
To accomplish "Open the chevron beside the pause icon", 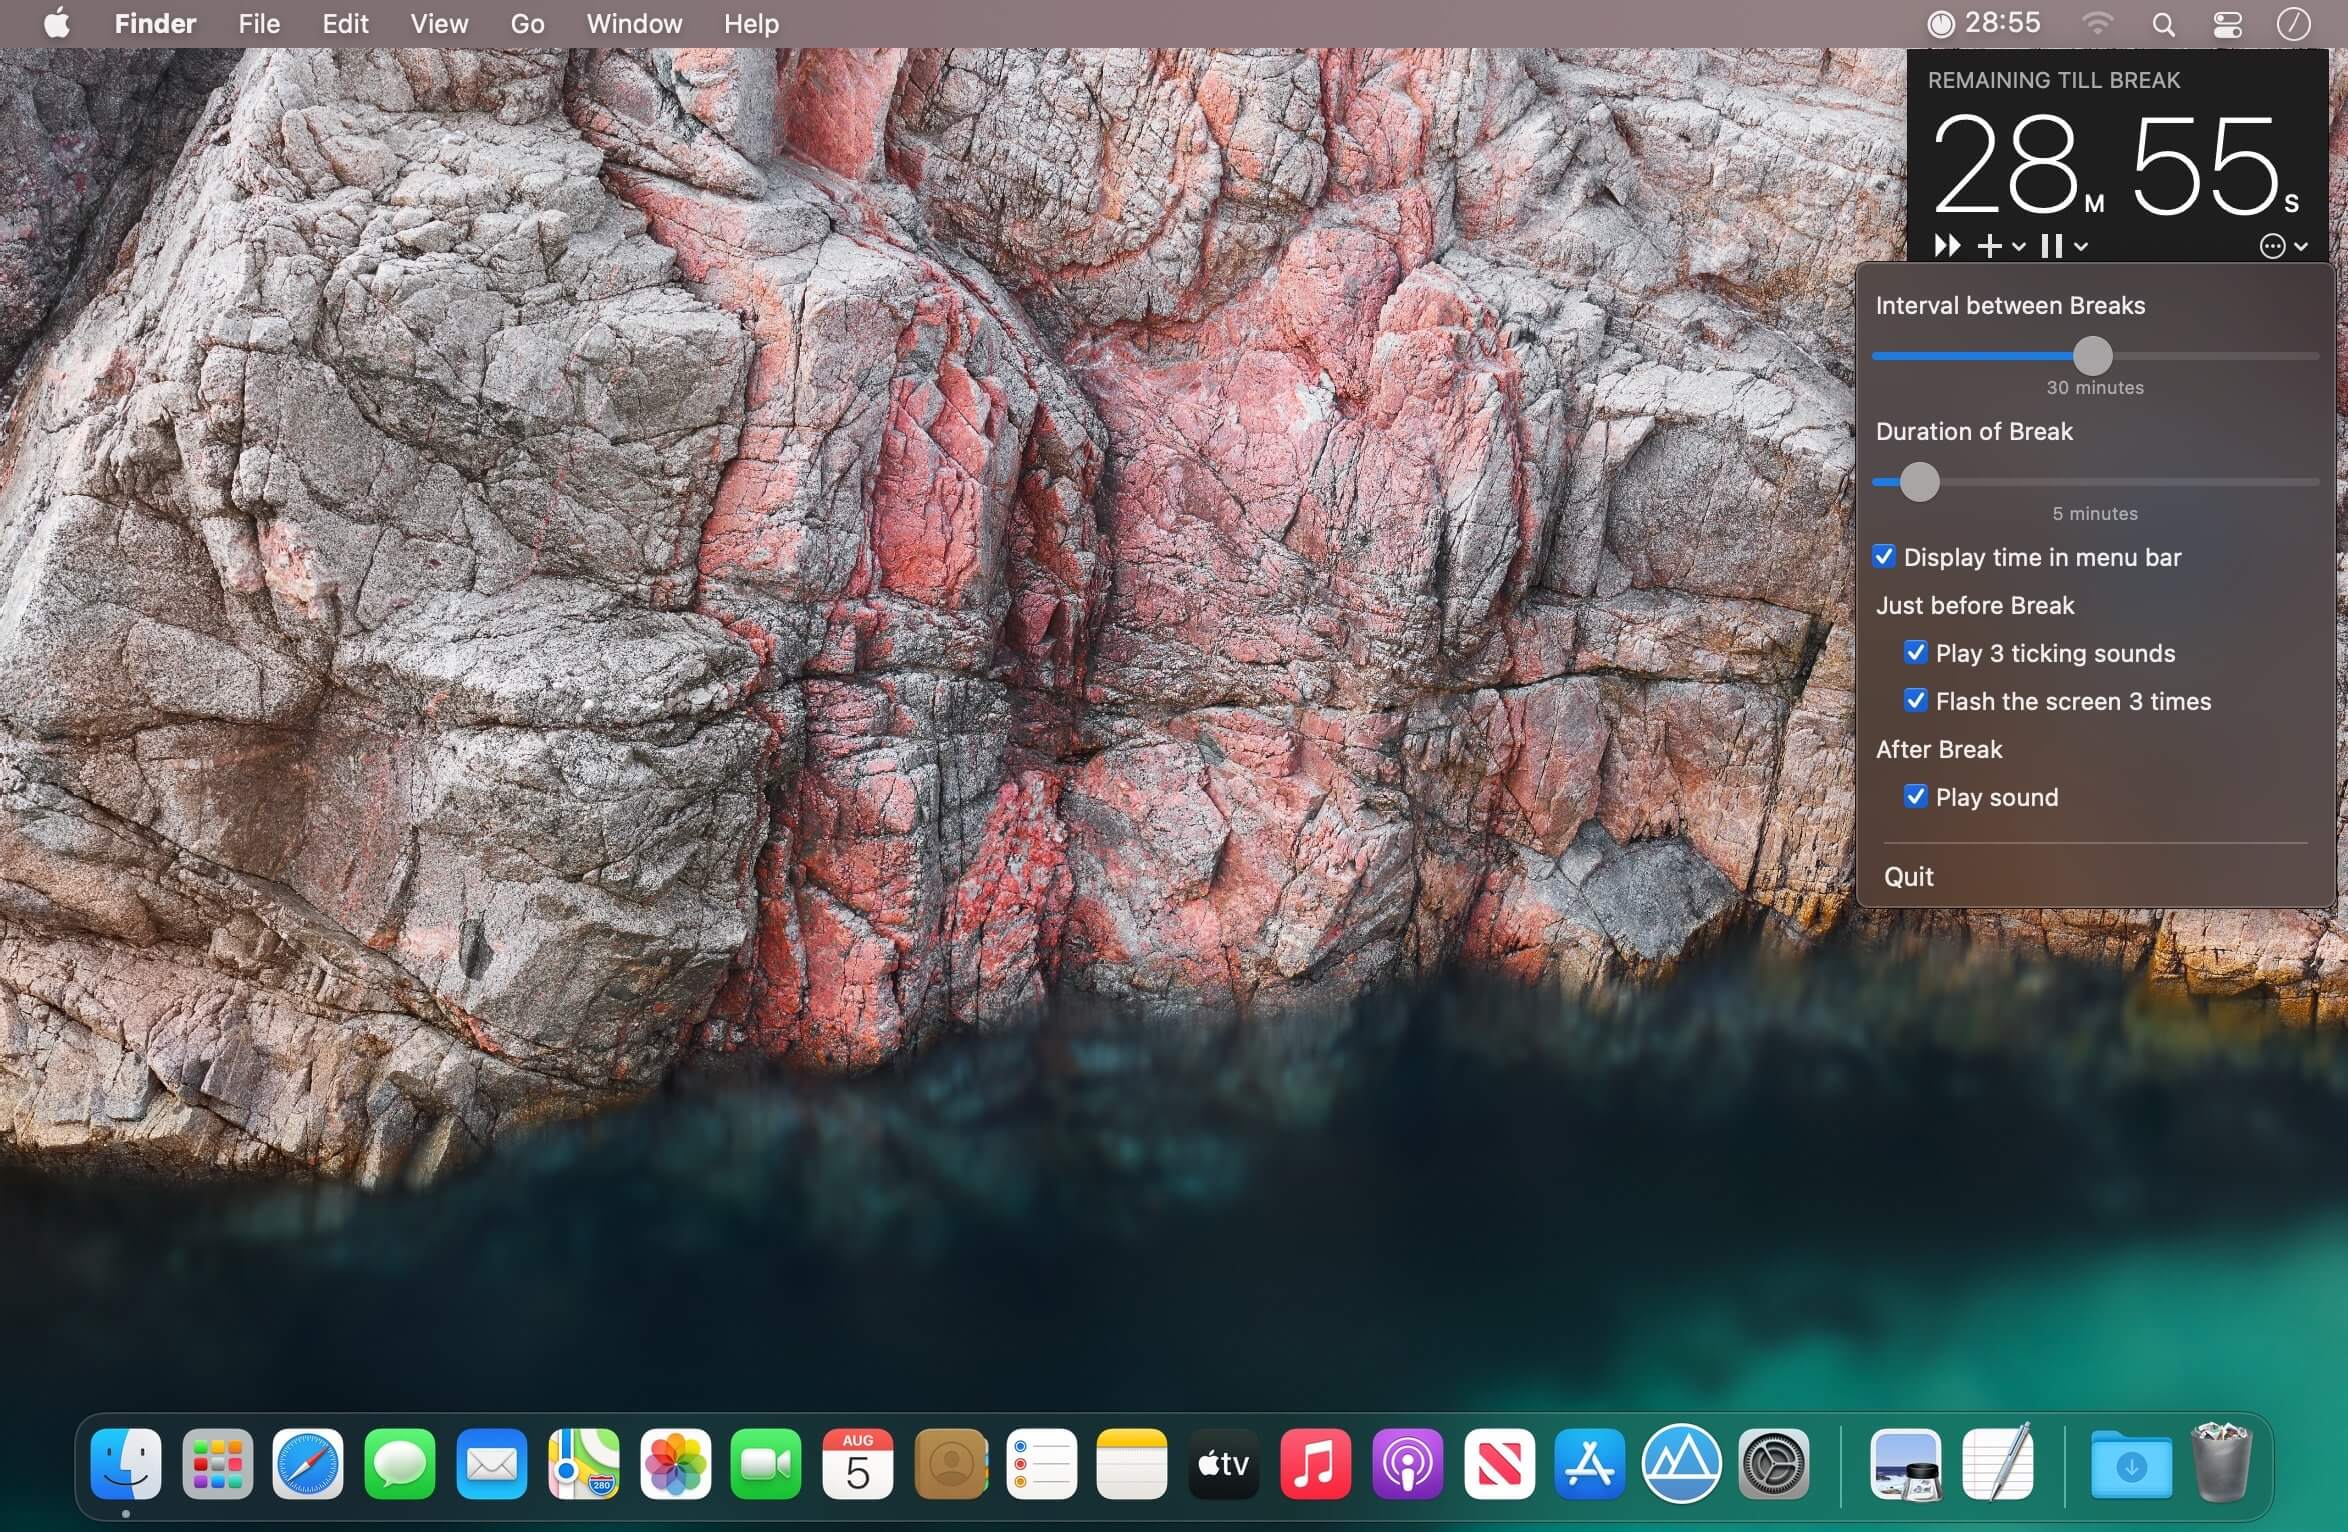I will (x=2081, y=247).
